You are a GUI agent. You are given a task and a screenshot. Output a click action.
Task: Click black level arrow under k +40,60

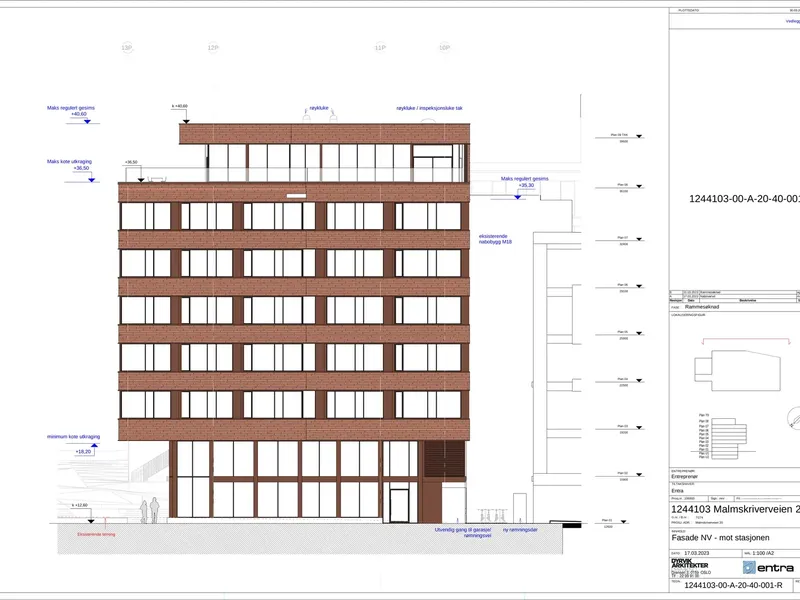pyautogui.click(x=186, y=121)
